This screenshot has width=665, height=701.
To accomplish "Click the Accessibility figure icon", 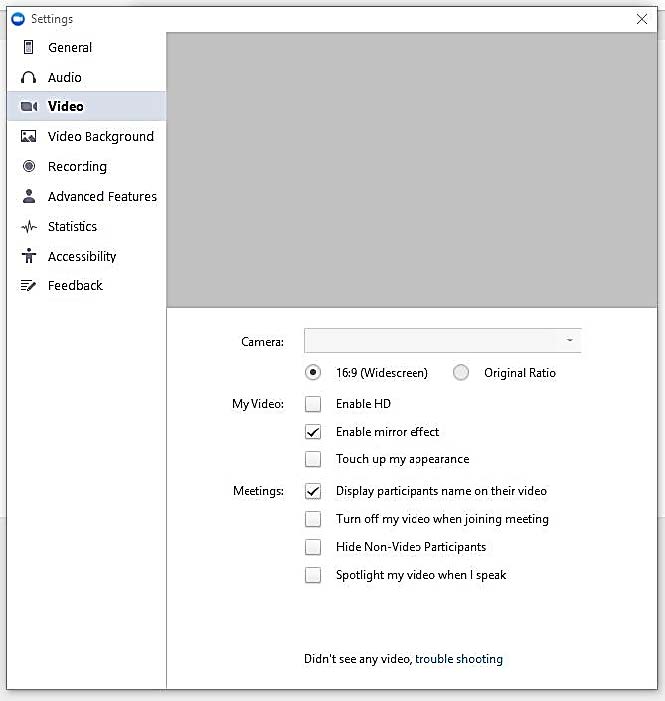I will pyautogui.click(x=28, y=256).
